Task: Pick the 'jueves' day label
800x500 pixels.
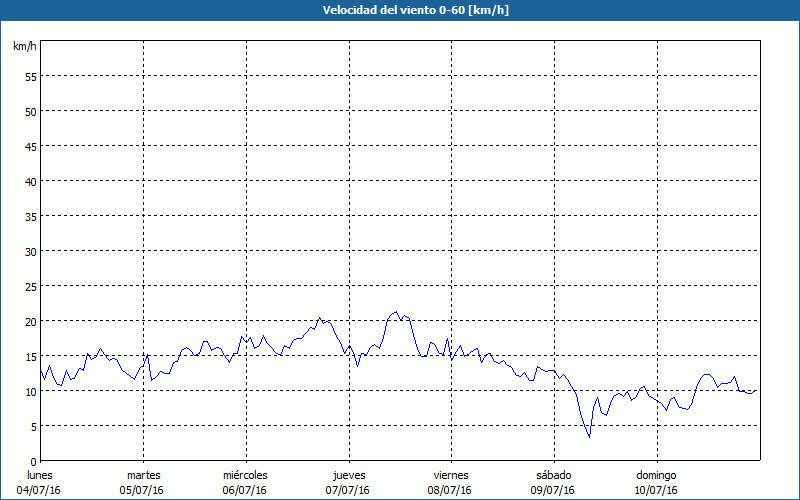Action: 348,475
